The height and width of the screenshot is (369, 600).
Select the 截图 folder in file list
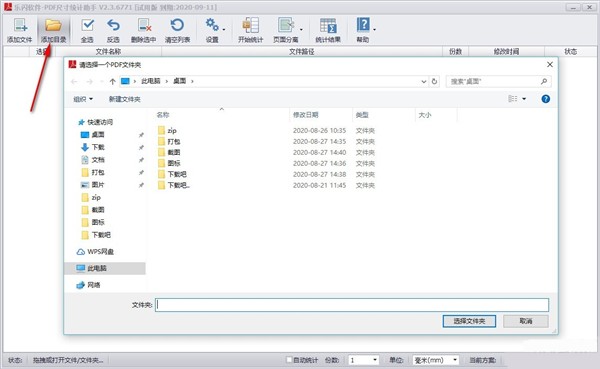click(174, 152)
